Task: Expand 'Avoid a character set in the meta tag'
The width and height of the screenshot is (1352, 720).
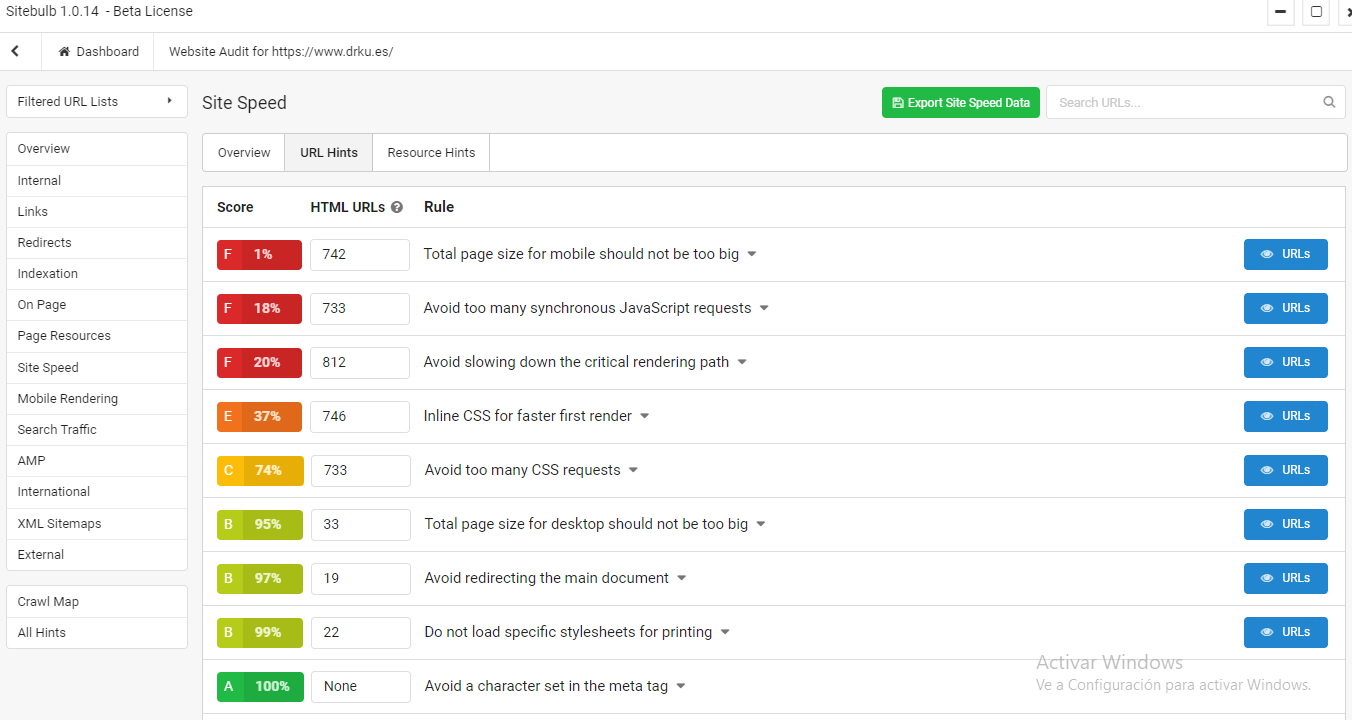Action: tap(681, 686)
